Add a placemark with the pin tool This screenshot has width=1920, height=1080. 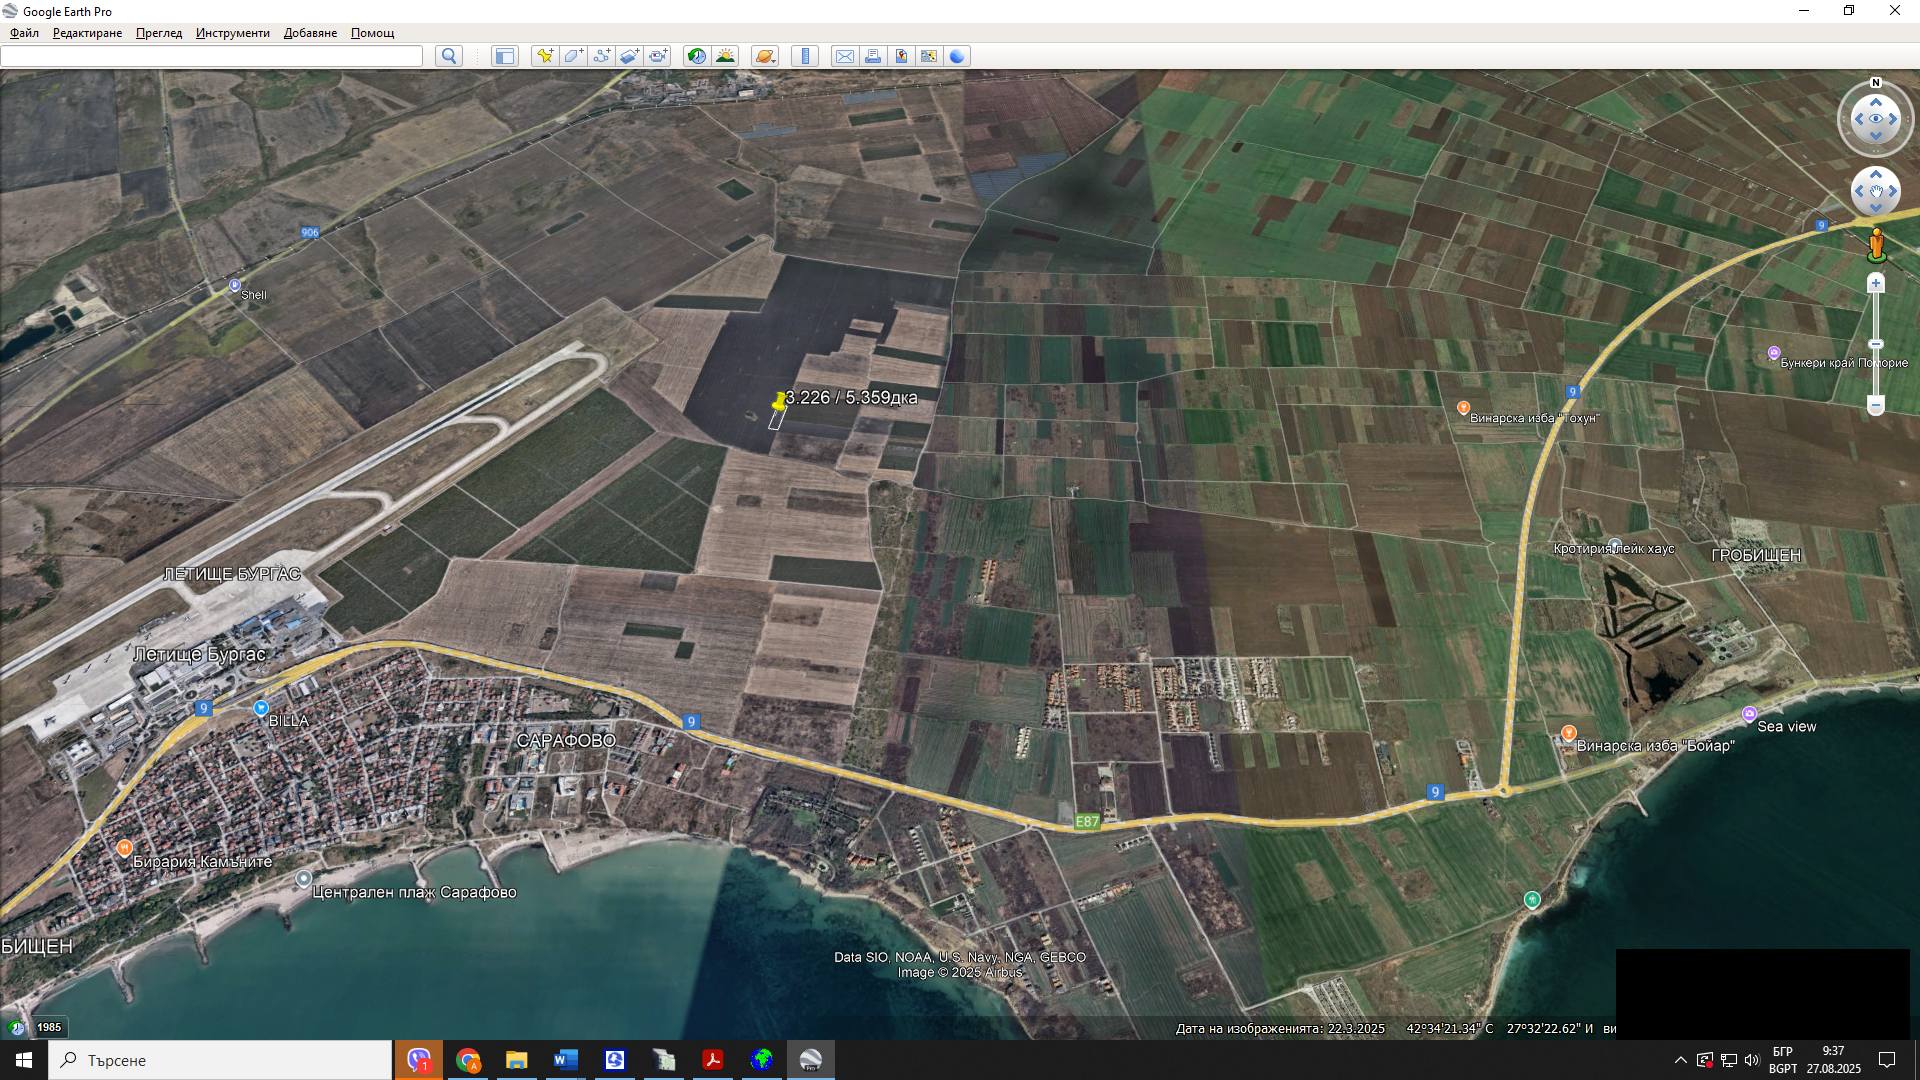[x=545, y=56]
